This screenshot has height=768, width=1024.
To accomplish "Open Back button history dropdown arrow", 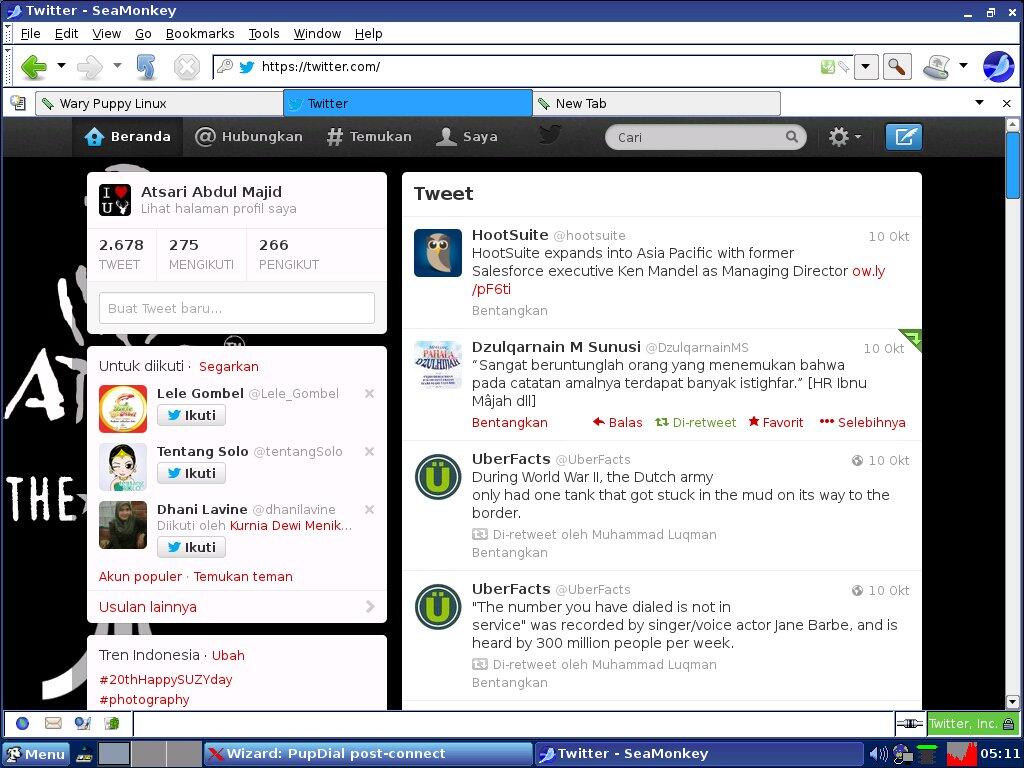I will point(61,65).
